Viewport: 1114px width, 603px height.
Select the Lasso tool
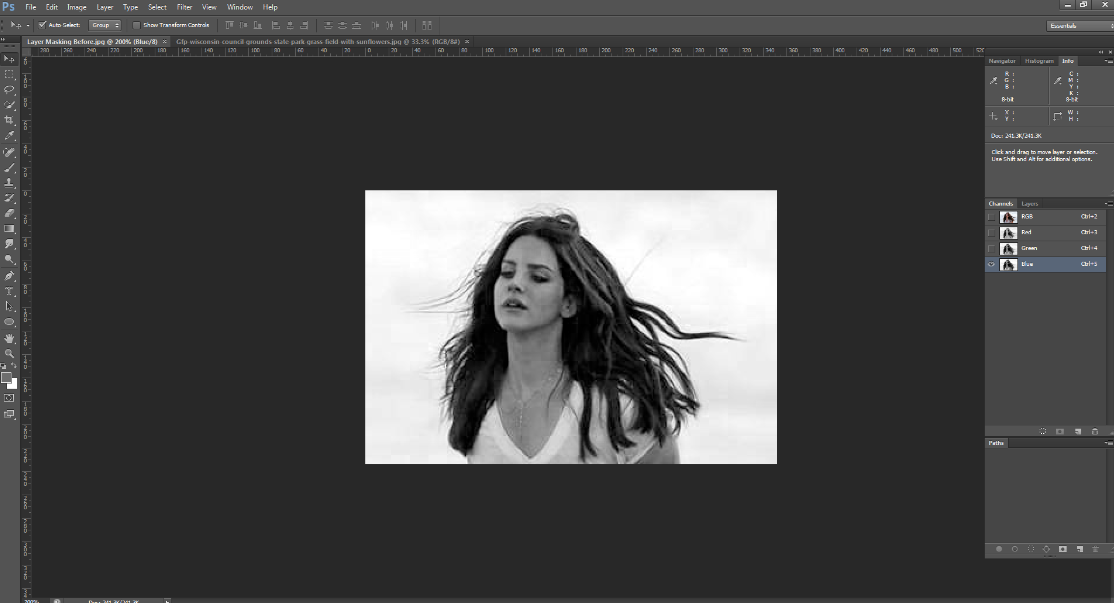8,88
